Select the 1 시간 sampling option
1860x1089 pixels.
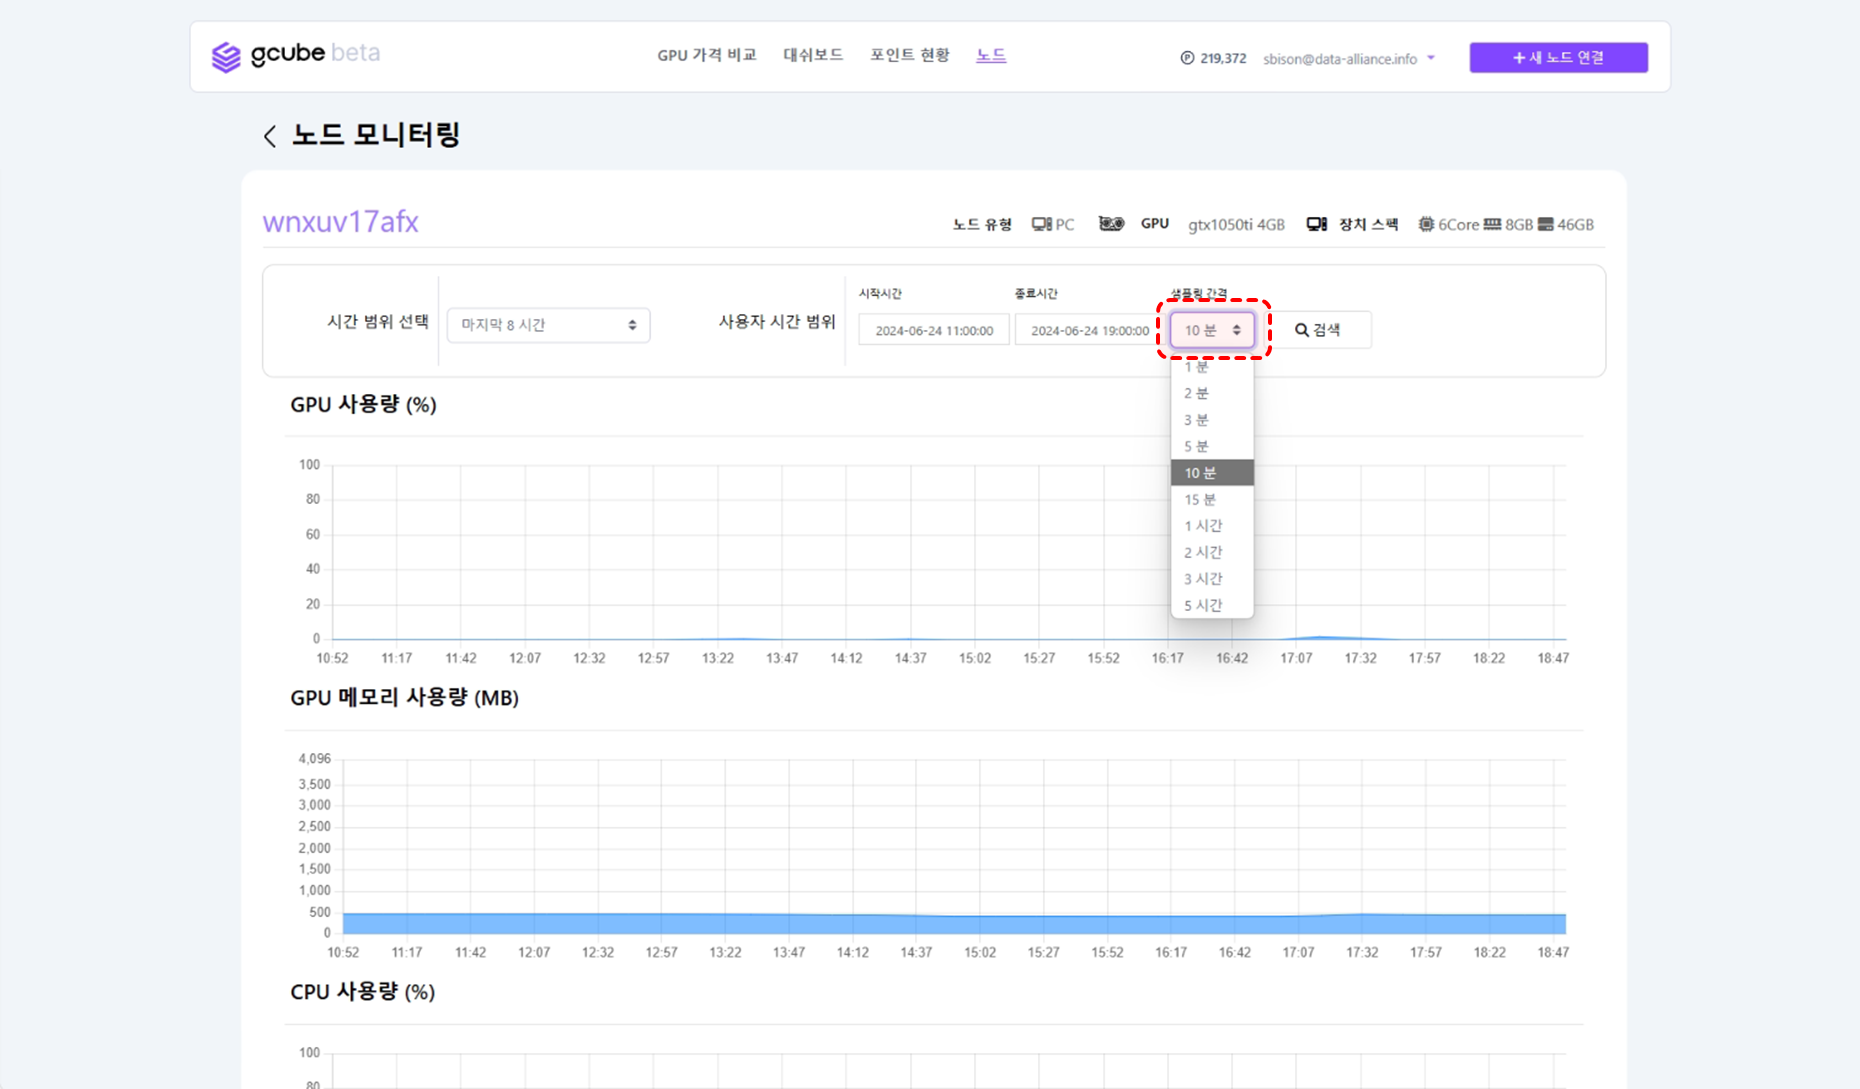point(1212,526)
